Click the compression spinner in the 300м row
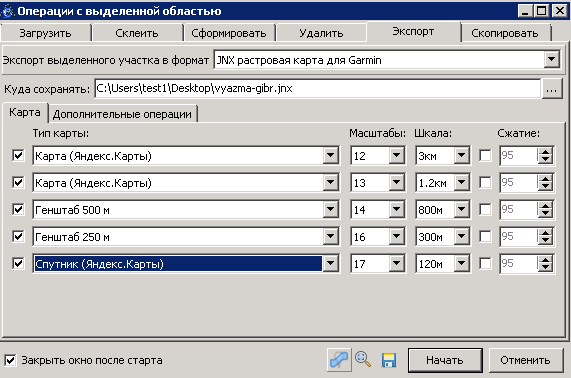571x378 pixels. (527, 236)
